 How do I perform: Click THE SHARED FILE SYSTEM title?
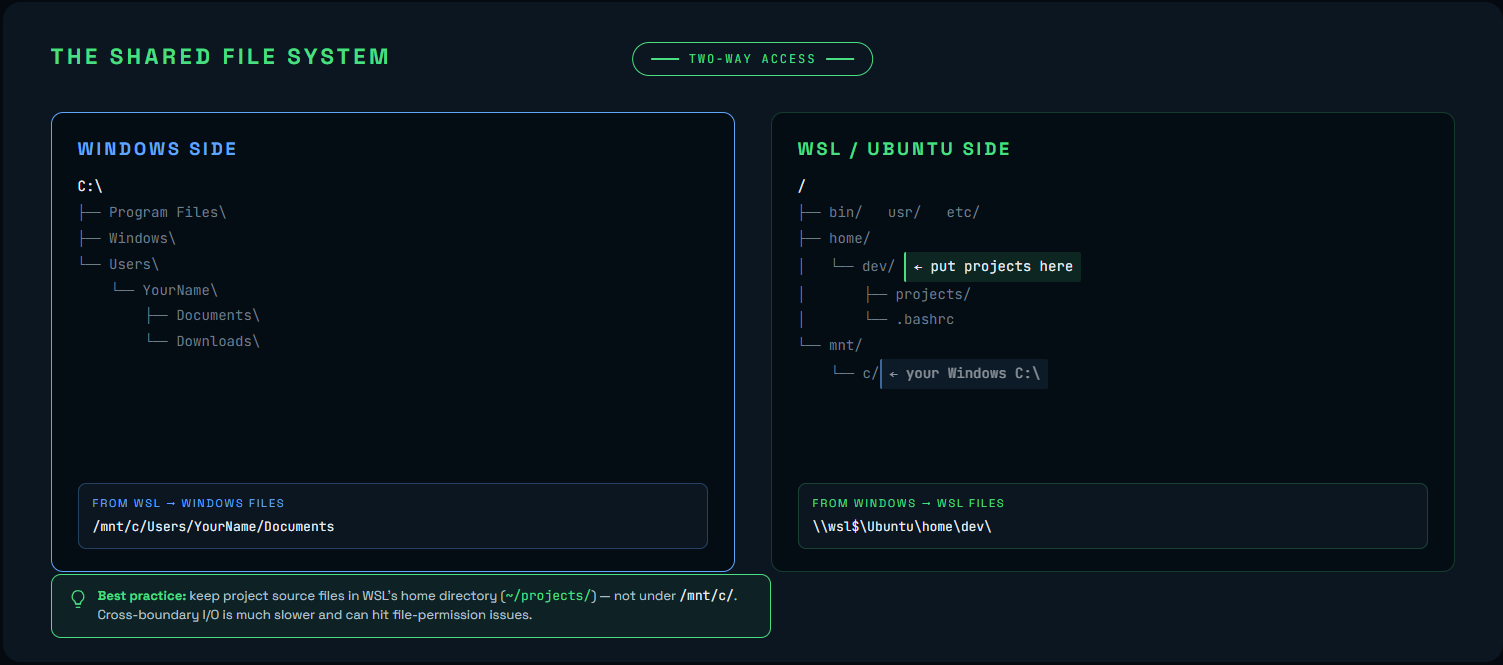(x=220, y=57)
